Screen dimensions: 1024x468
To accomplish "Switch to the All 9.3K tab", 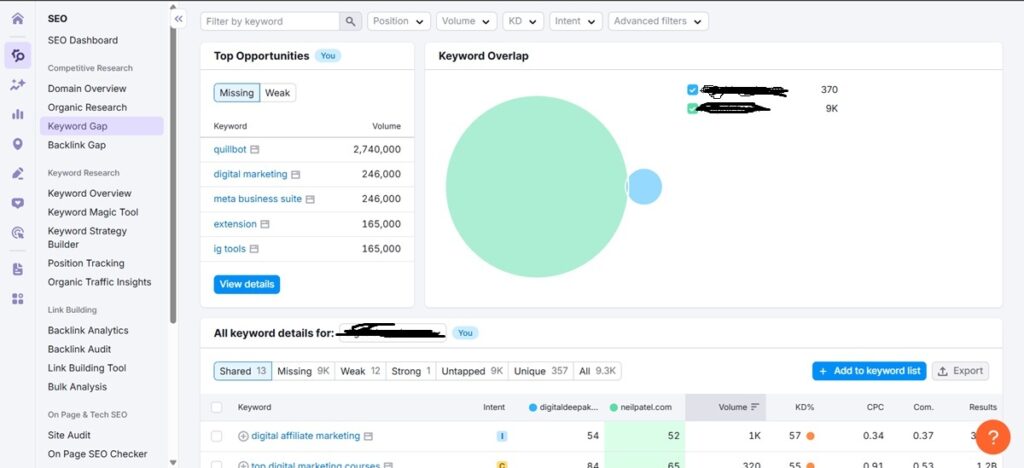I will pos(597,371).
